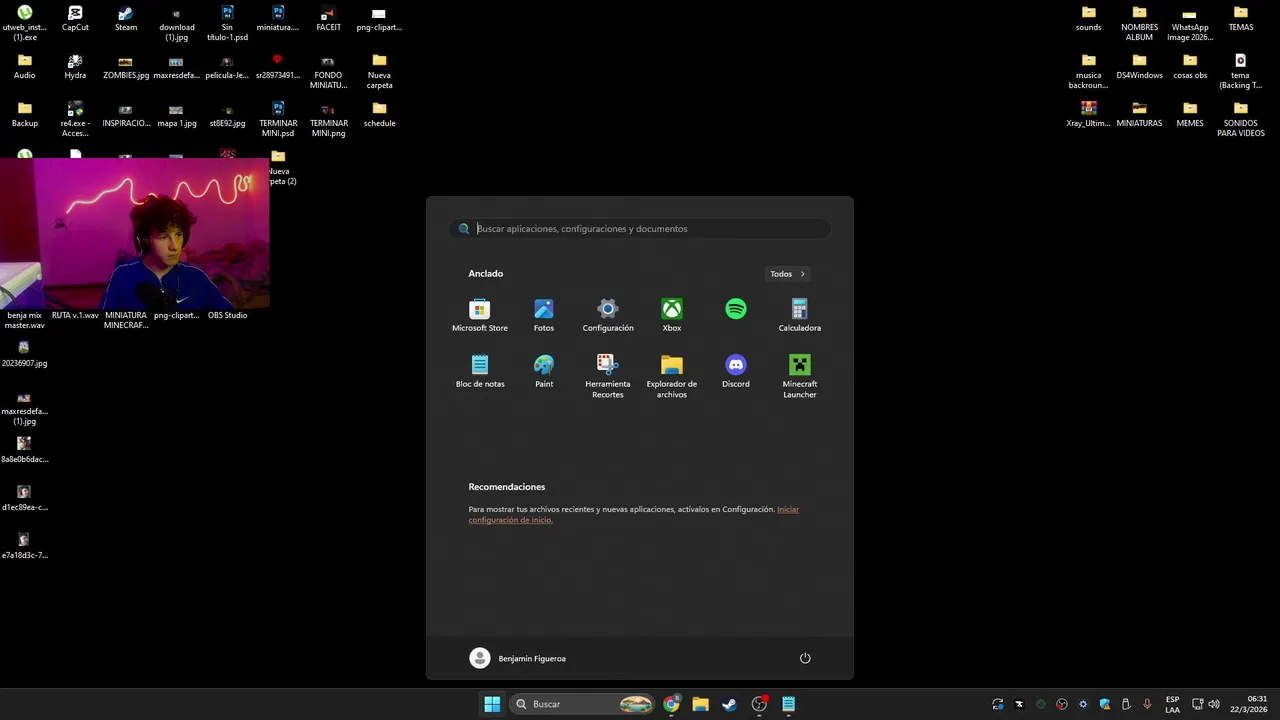Select the MEMES folder on desktop
Image resolution: width=1280 pixels, height=720 pixels.
(x=1190, y=115)
